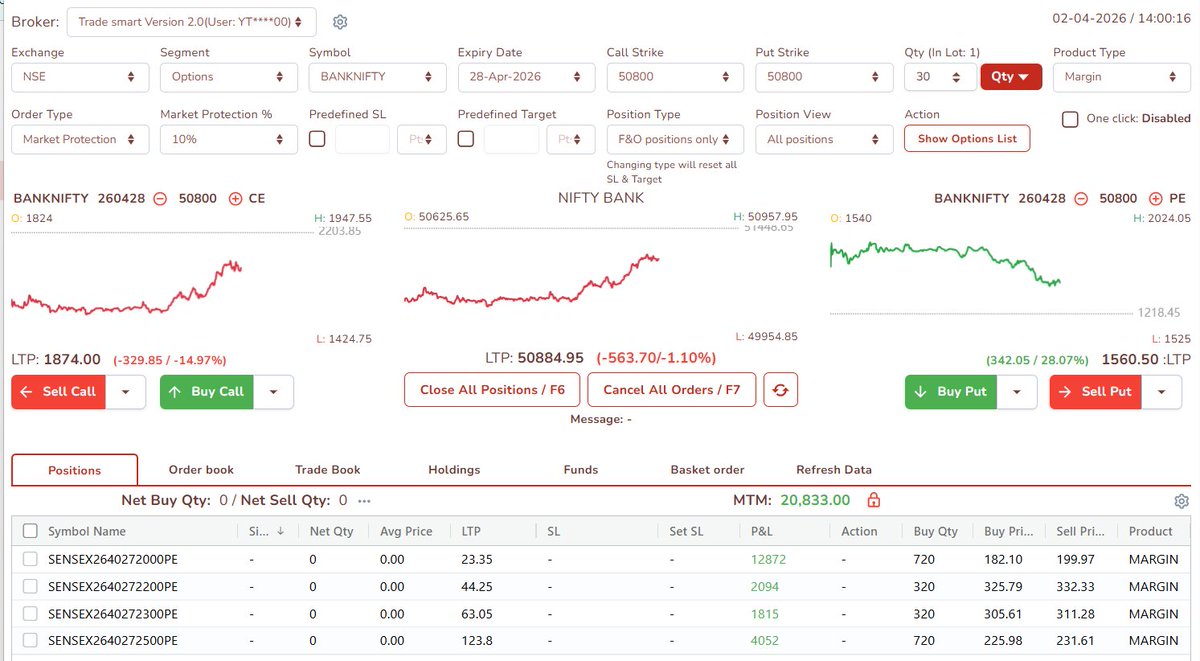1200x661 pixels.
Task: Increase put strike with plus icon
Action: pyautogui.click(x=1156, y=198)
